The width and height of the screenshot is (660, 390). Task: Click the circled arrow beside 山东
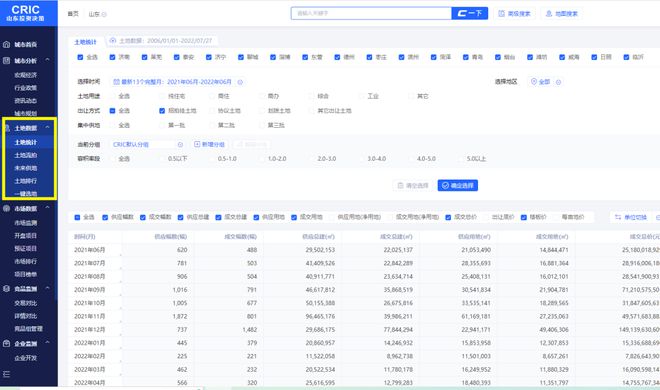coord(104,14)
